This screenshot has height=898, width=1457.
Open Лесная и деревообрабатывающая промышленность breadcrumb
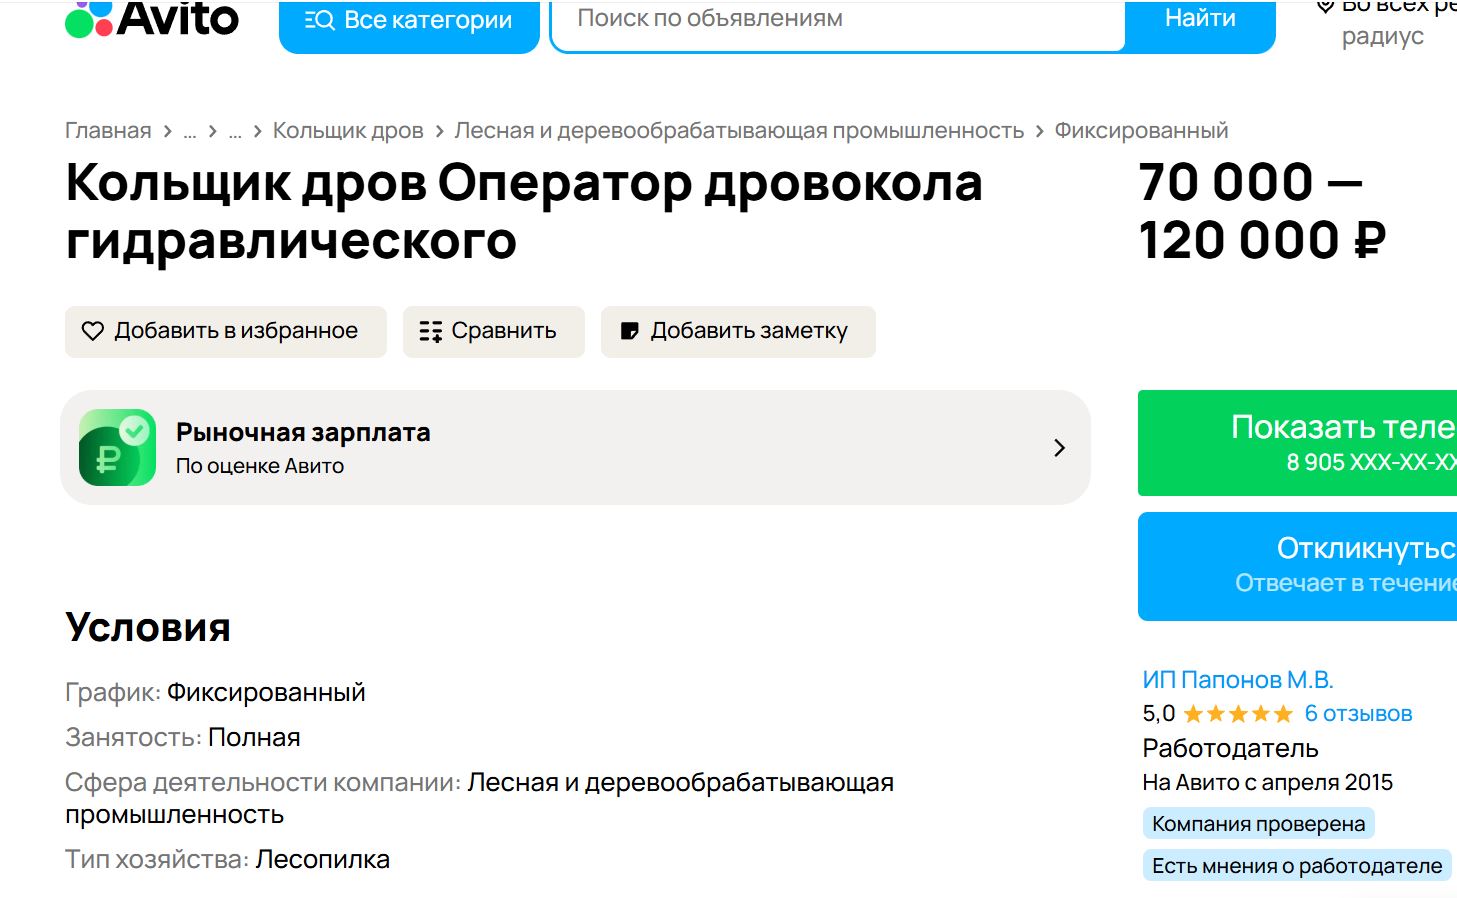pos(739,131)
